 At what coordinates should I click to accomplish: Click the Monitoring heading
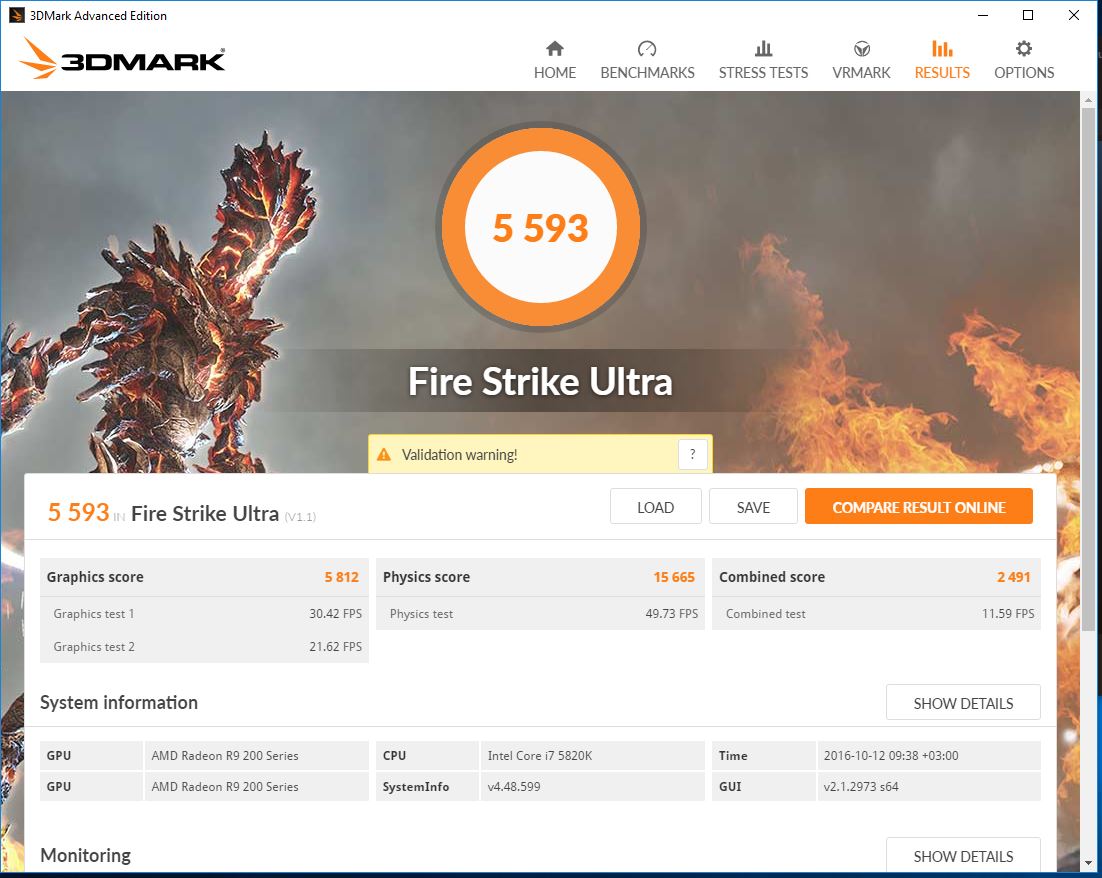click(86, 856)
